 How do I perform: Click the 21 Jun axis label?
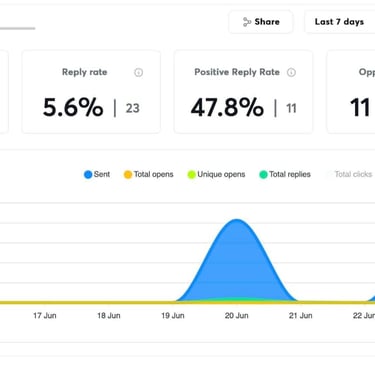(x=301, y=315)
